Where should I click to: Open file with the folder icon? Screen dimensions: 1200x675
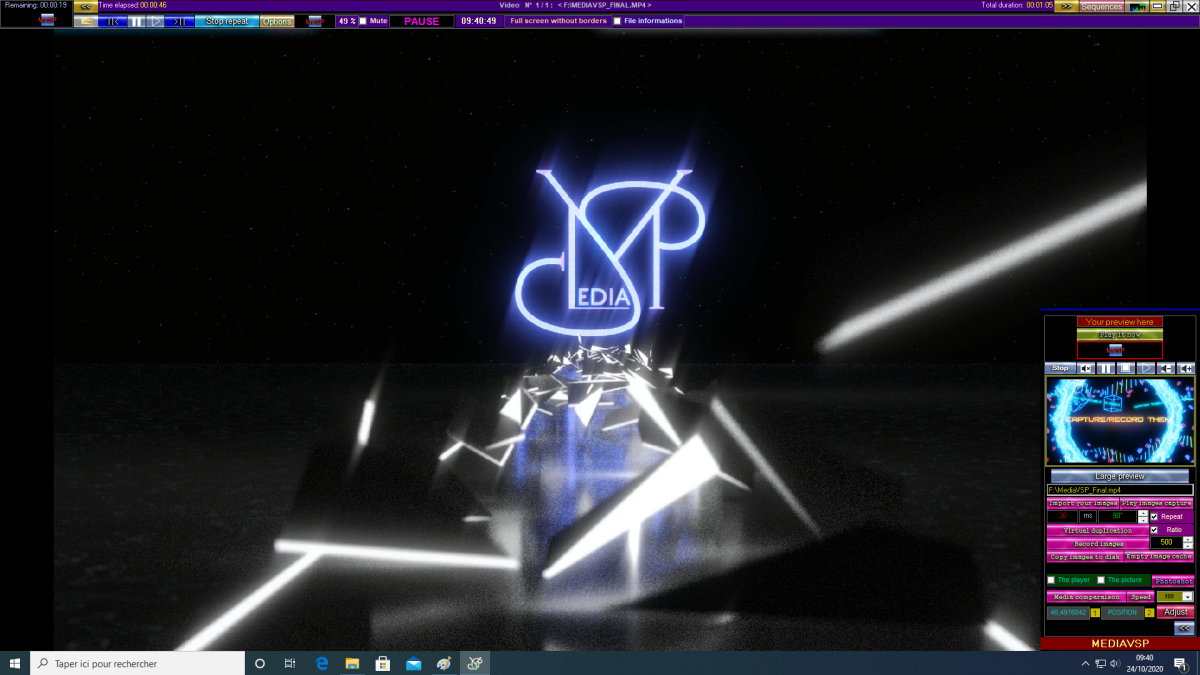click(x=87, y=21)
